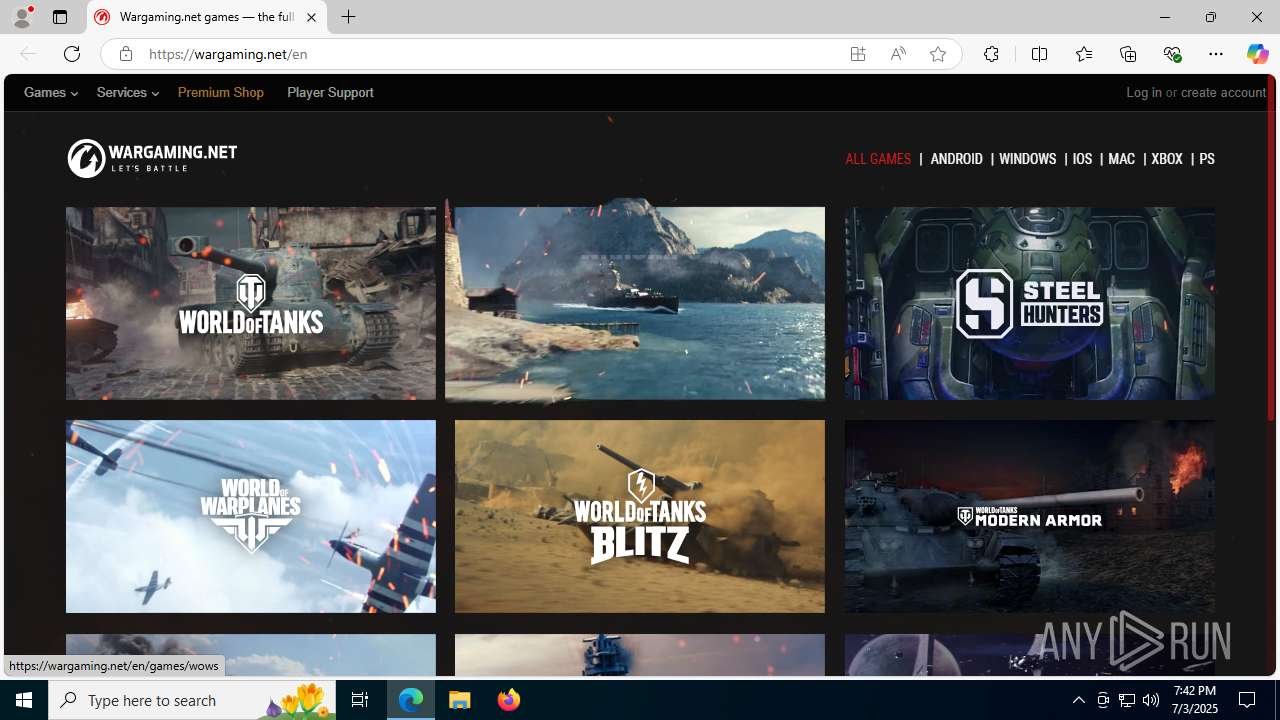Open Browser essentials heart icon
1280x720 pixels.
point(1172,54)
